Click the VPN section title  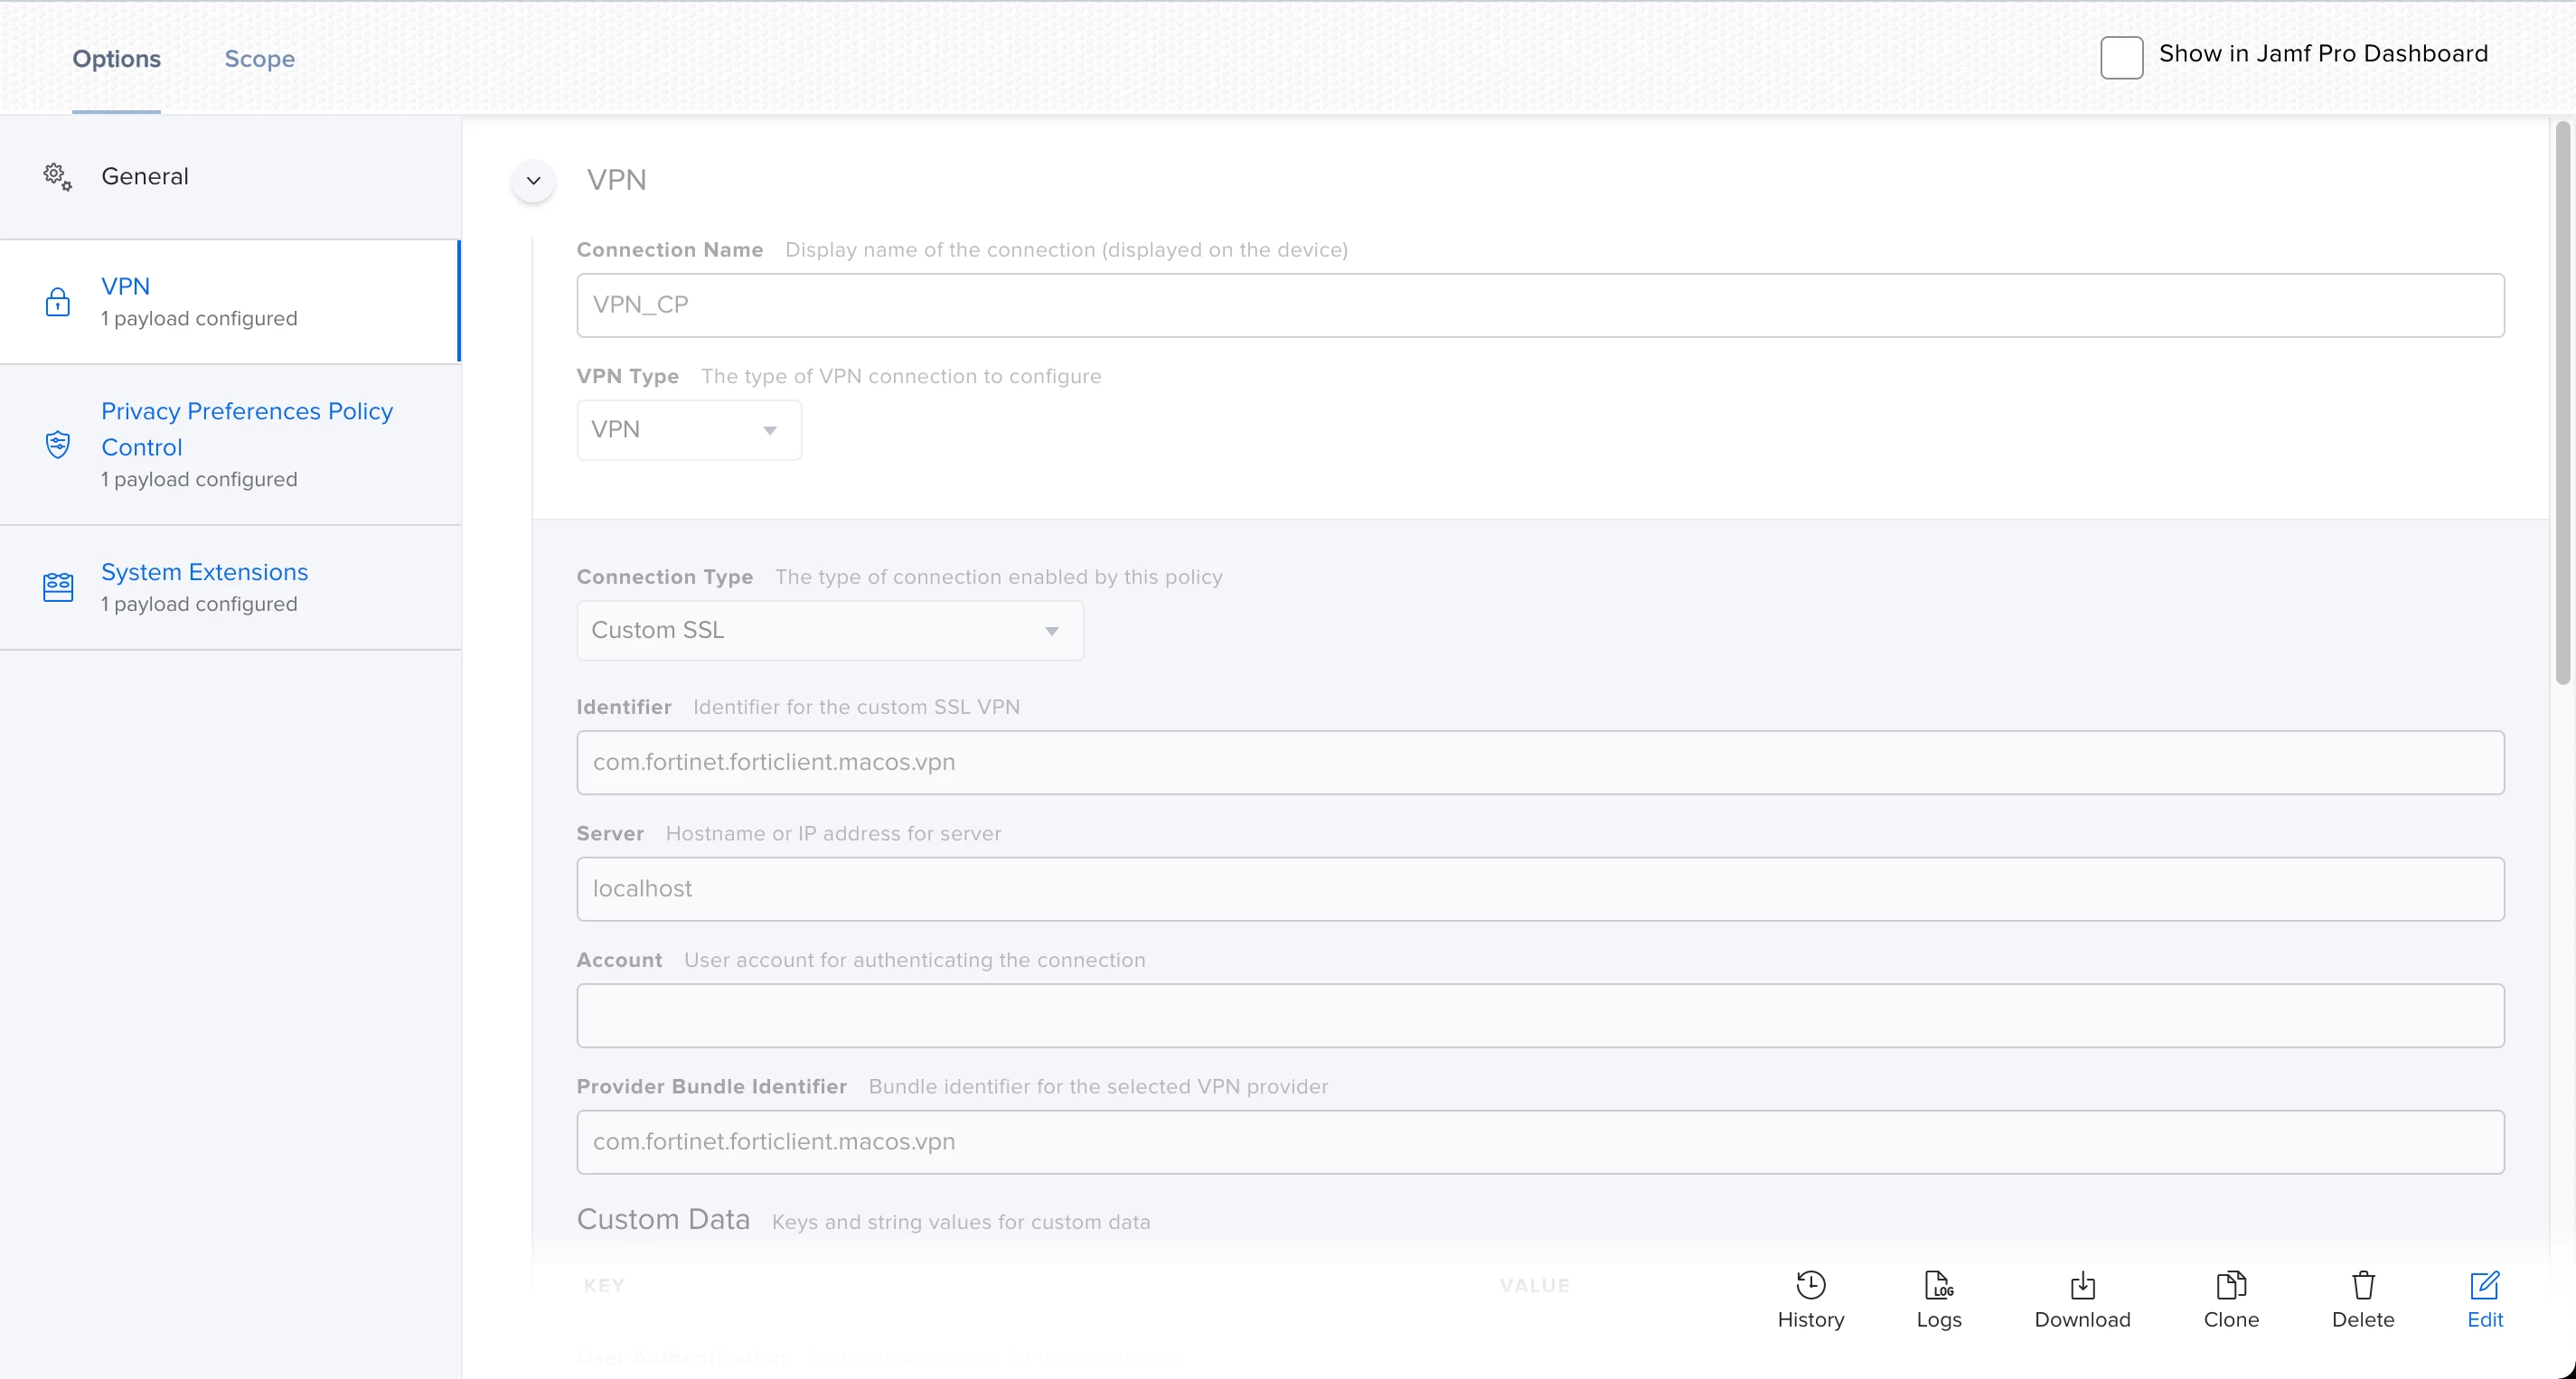point(616,180)
